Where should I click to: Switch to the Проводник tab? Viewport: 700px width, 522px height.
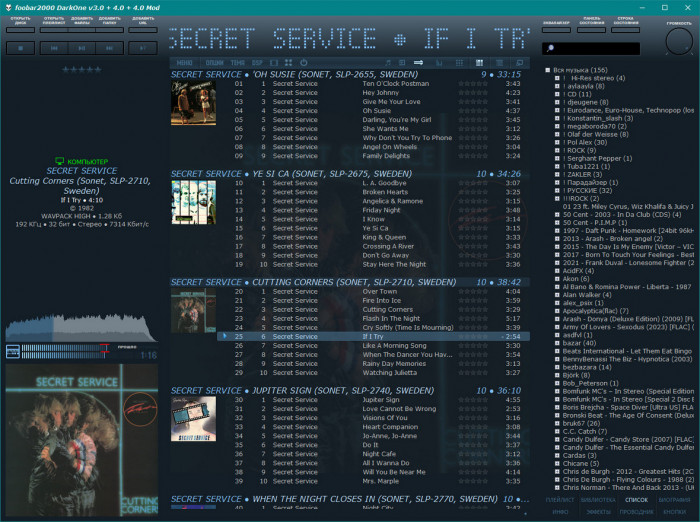coord(636,512)
